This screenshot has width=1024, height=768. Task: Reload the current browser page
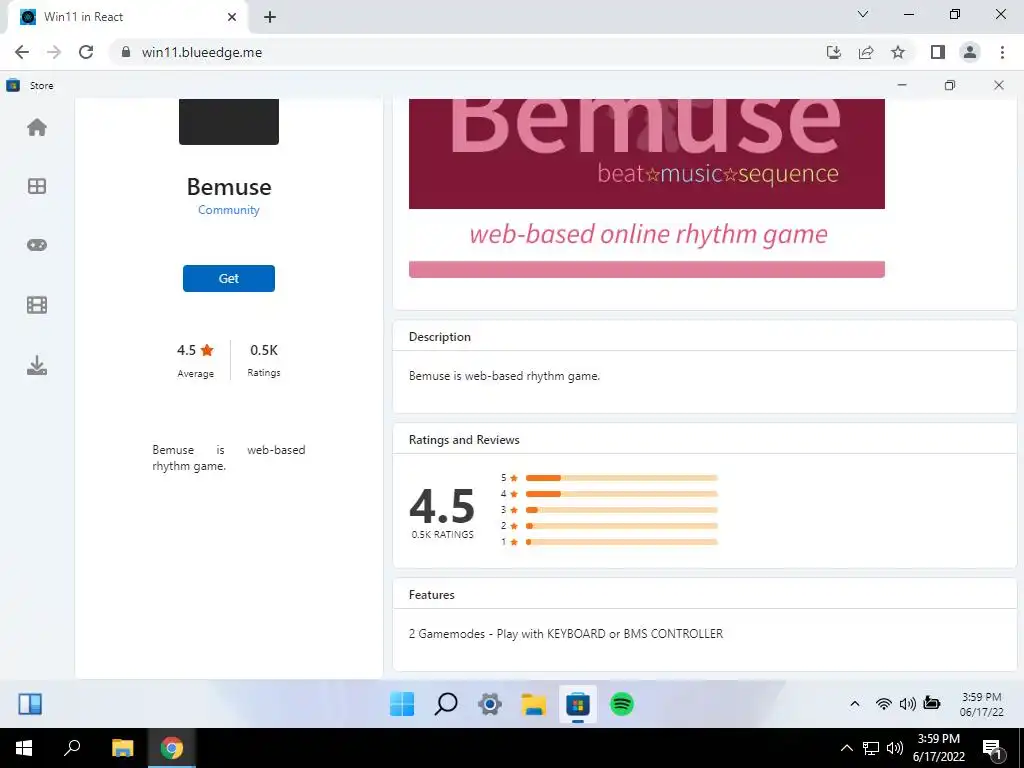(x=86, y=52)
